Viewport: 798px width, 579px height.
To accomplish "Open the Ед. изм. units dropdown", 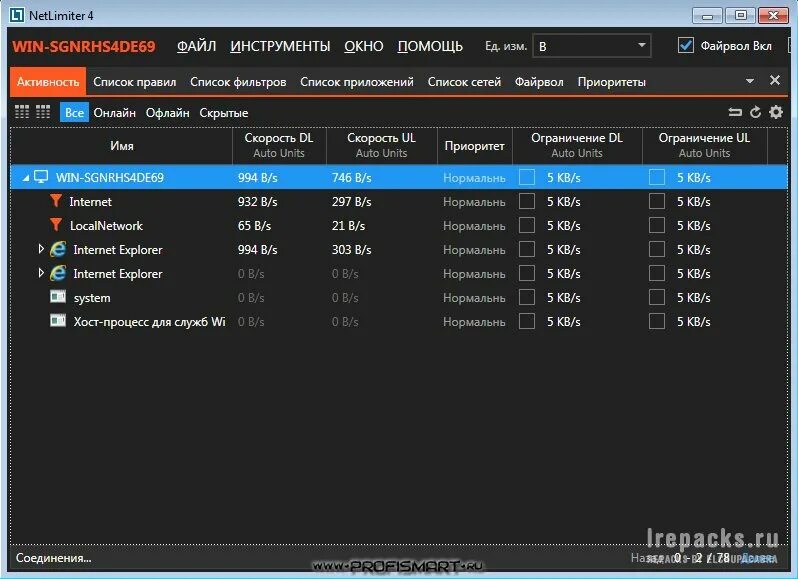I will click(x=592, y=46).
